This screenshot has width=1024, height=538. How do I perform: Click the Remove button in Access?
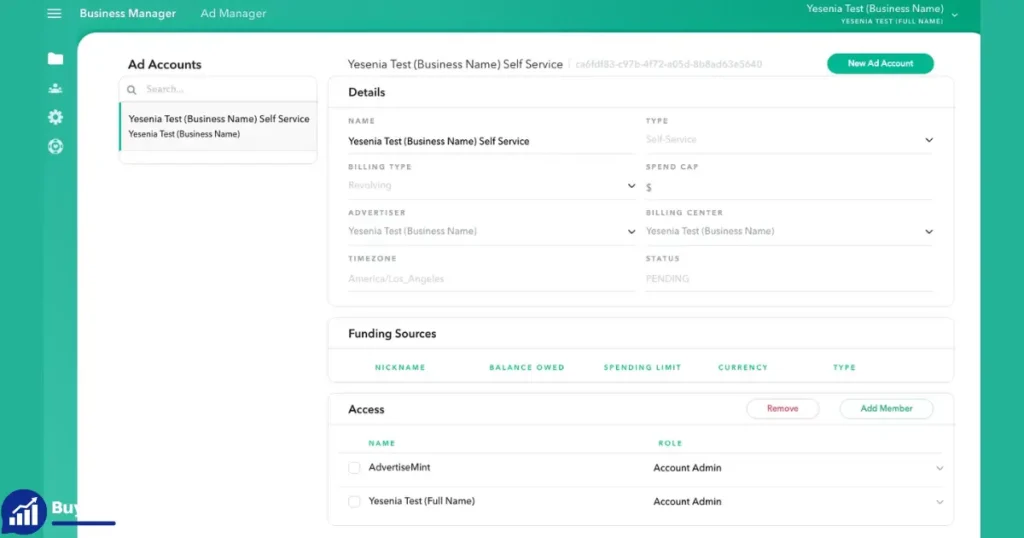click(x=782, y=408)
